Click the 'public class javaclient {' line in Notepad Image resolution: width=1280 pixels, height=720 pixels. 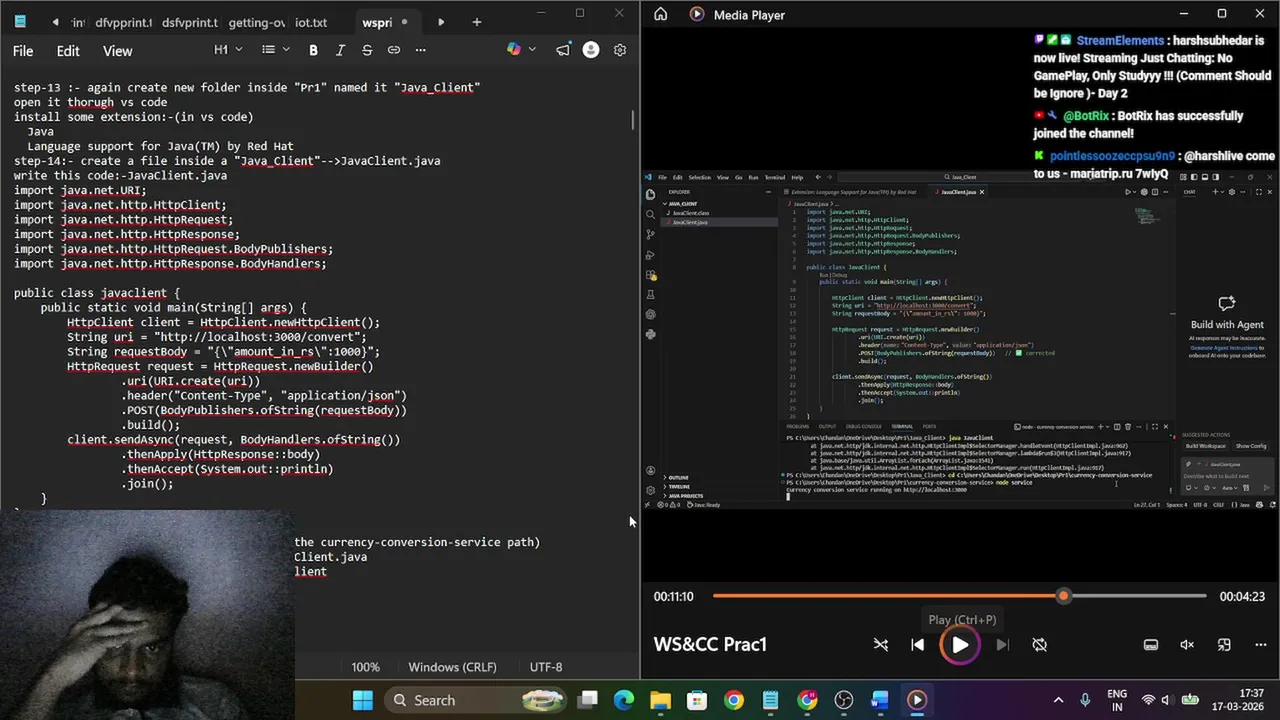click(97, 293)
